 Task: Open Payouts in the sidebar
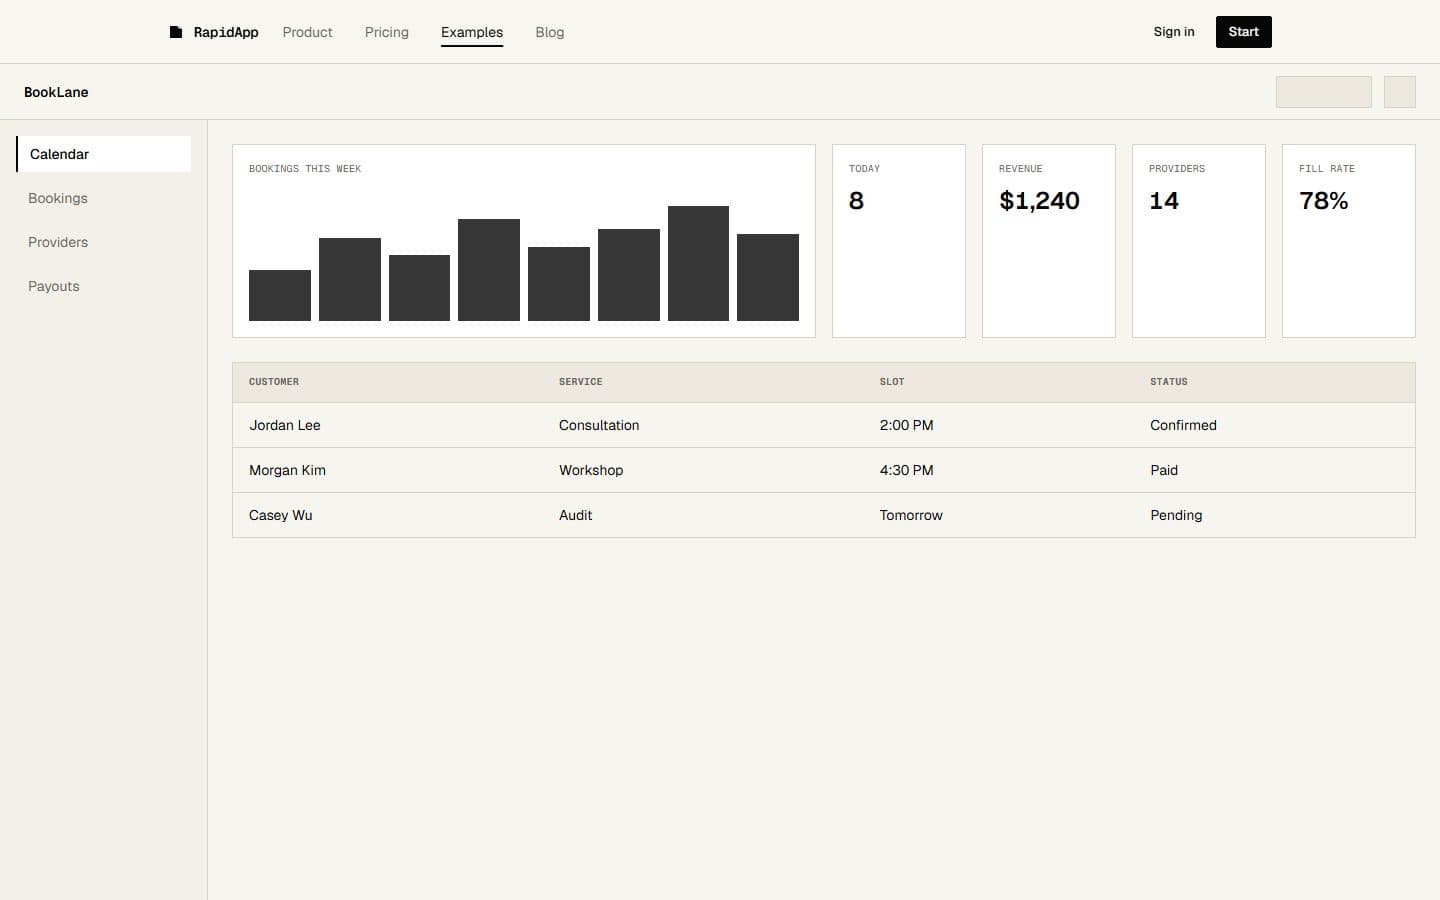pos(104,286)
